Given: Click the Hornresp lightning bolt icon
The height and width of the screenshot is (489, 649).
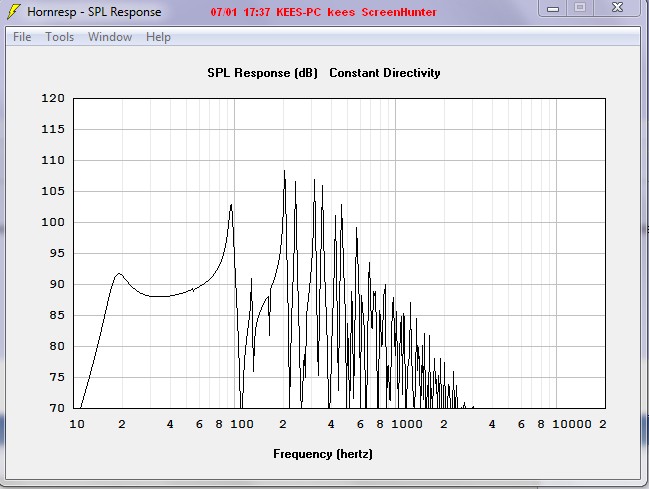Looking at the screenshot, I should click(x=14, y=12).
